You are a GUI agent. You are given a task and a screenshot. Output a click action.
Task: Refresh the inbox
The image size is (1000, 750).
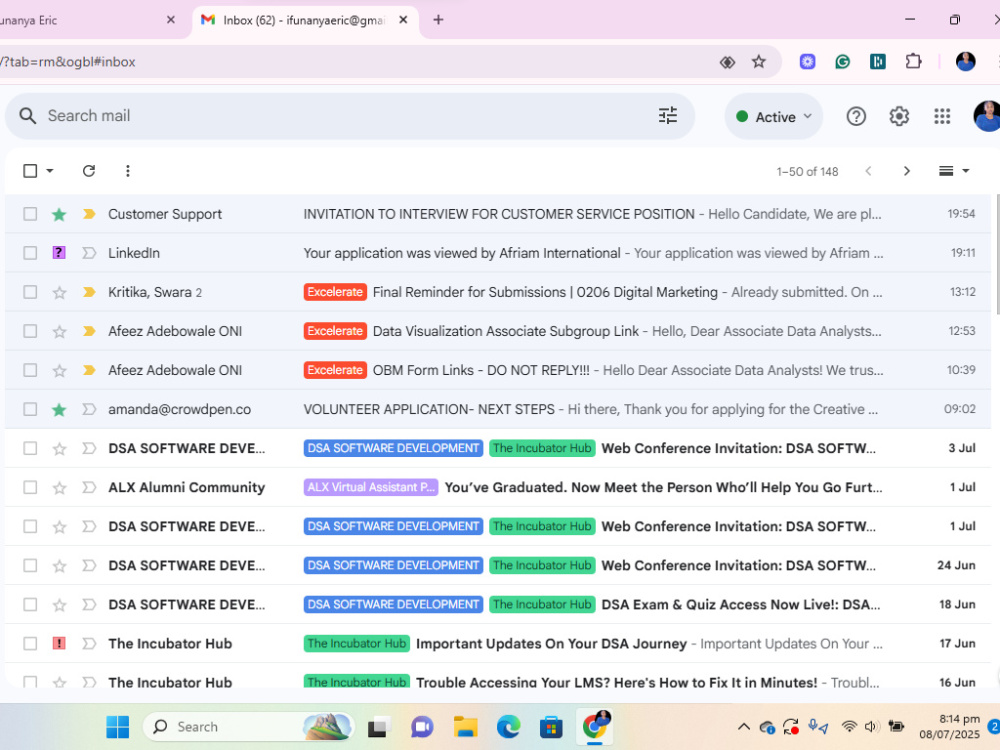89,171
